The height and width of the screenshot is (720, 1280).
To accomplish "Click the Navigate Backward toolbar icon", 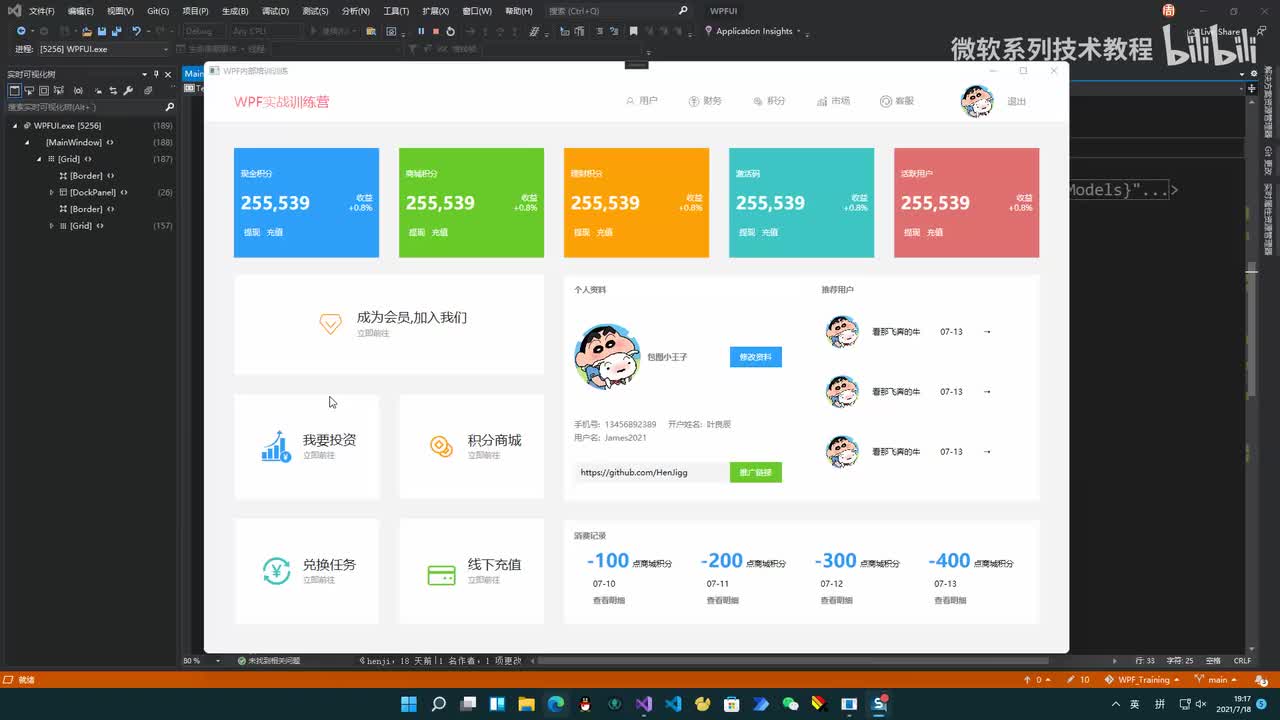I will [x=23, y=31].
